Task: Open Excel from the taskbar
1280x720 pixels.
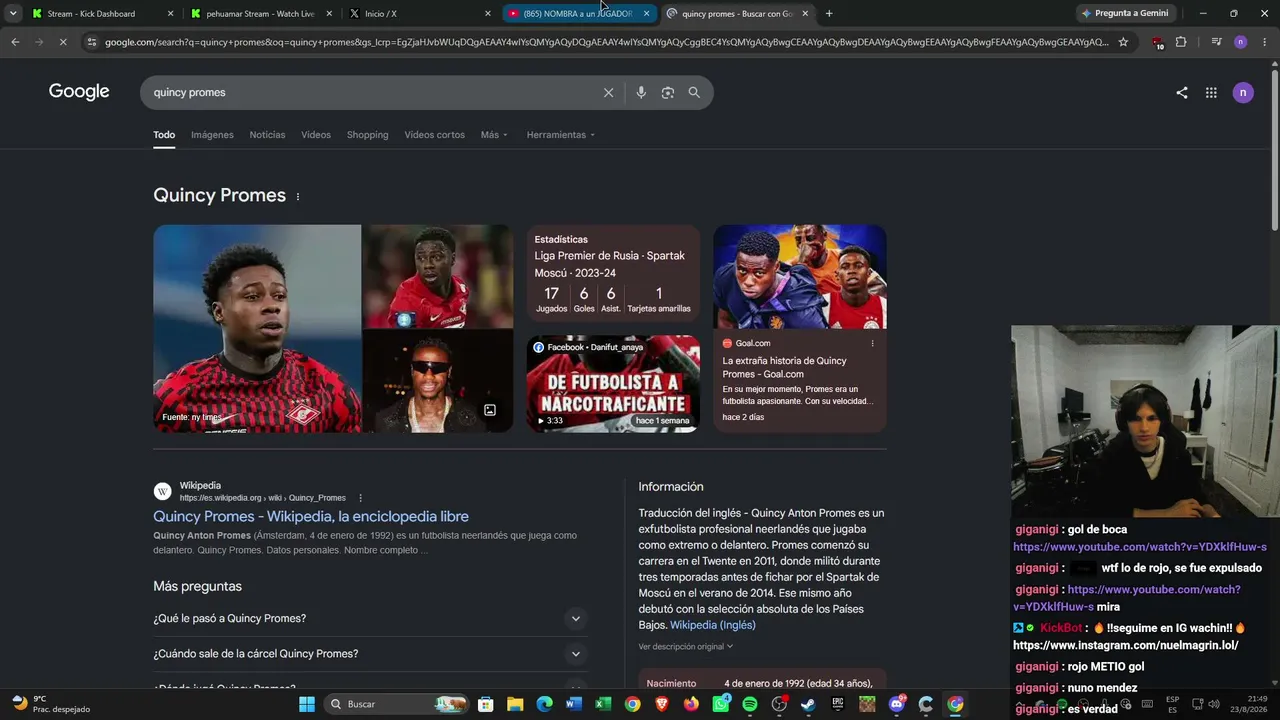Action: tap(603, 704)
